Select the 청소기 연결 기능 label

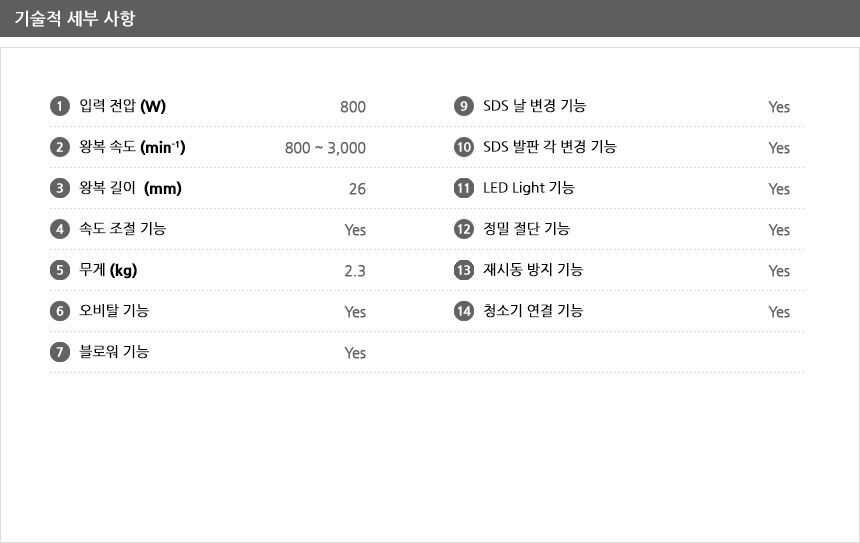coord(533,310)
